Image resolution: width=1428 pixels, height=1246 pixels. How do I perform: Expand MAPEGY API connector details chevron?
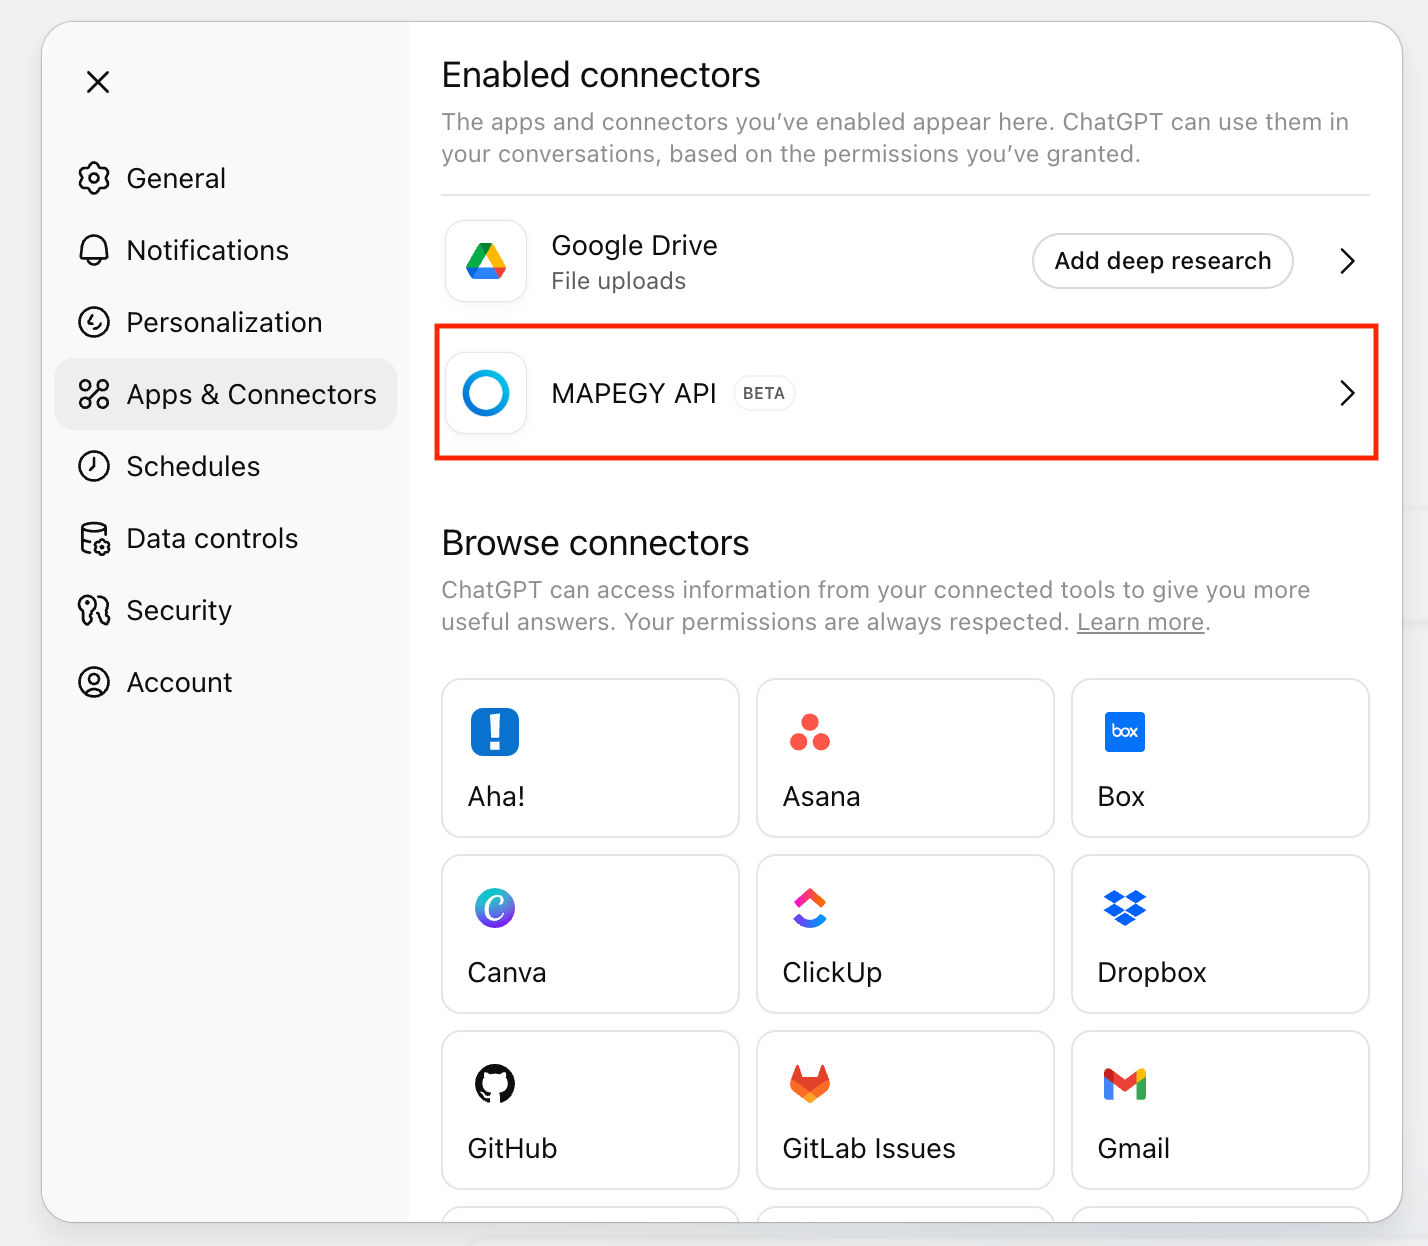[1347, 393]
